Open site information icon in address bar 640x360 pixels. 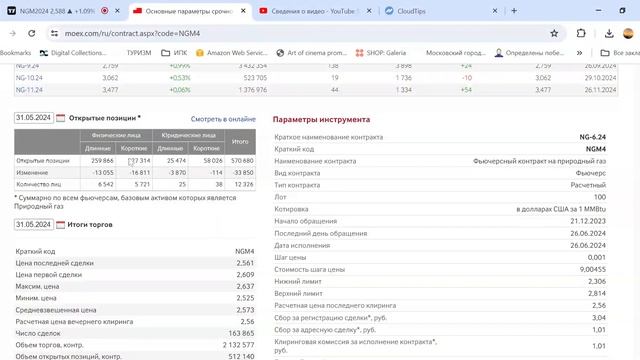pos(54,33)
